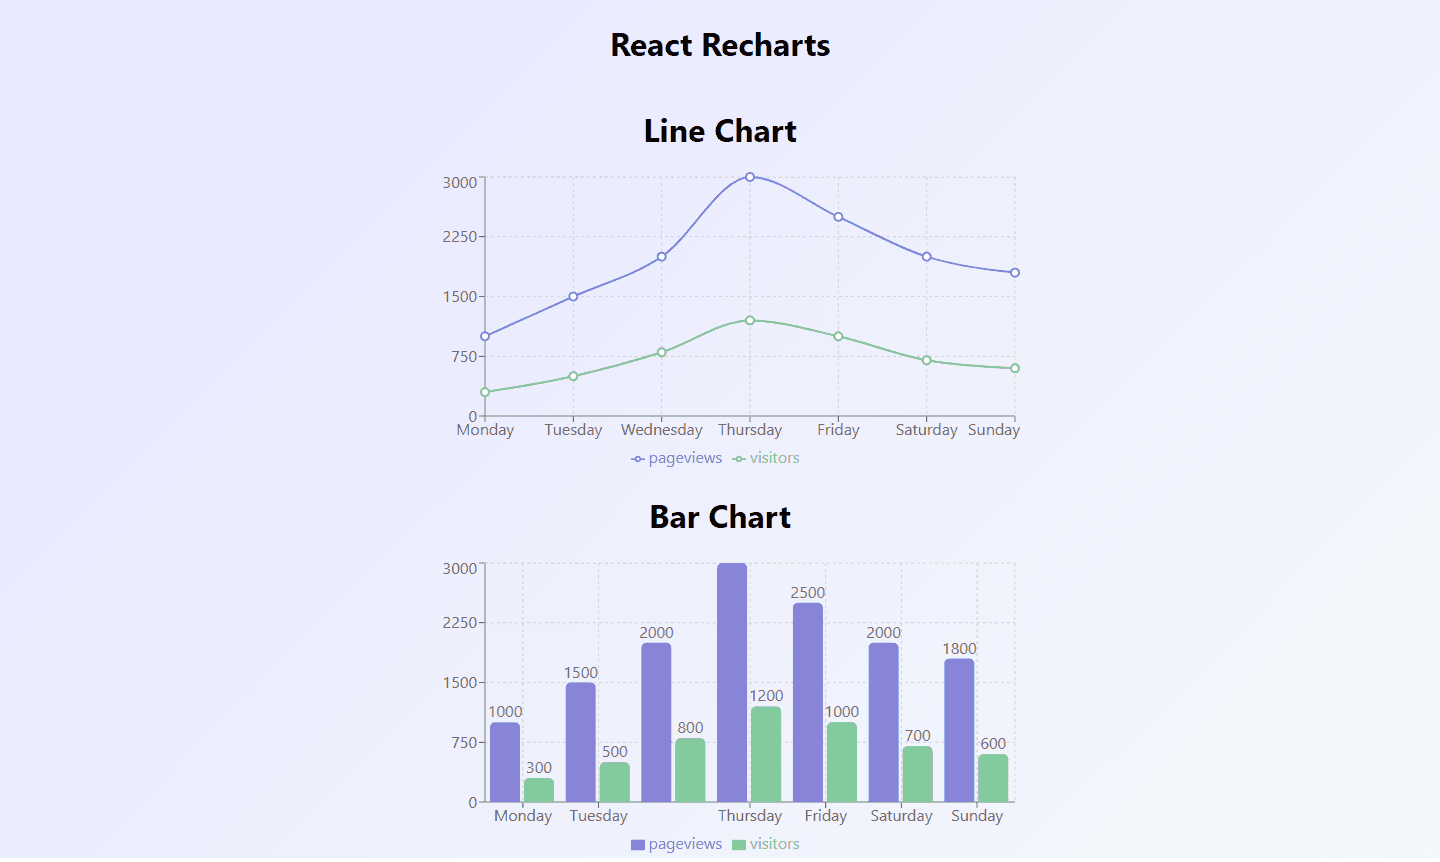This screenshot has height=862, width=1440.
Task: Select the pageviews line point for Tuesday
Action: pyautogui.click(x=573, y=297)
